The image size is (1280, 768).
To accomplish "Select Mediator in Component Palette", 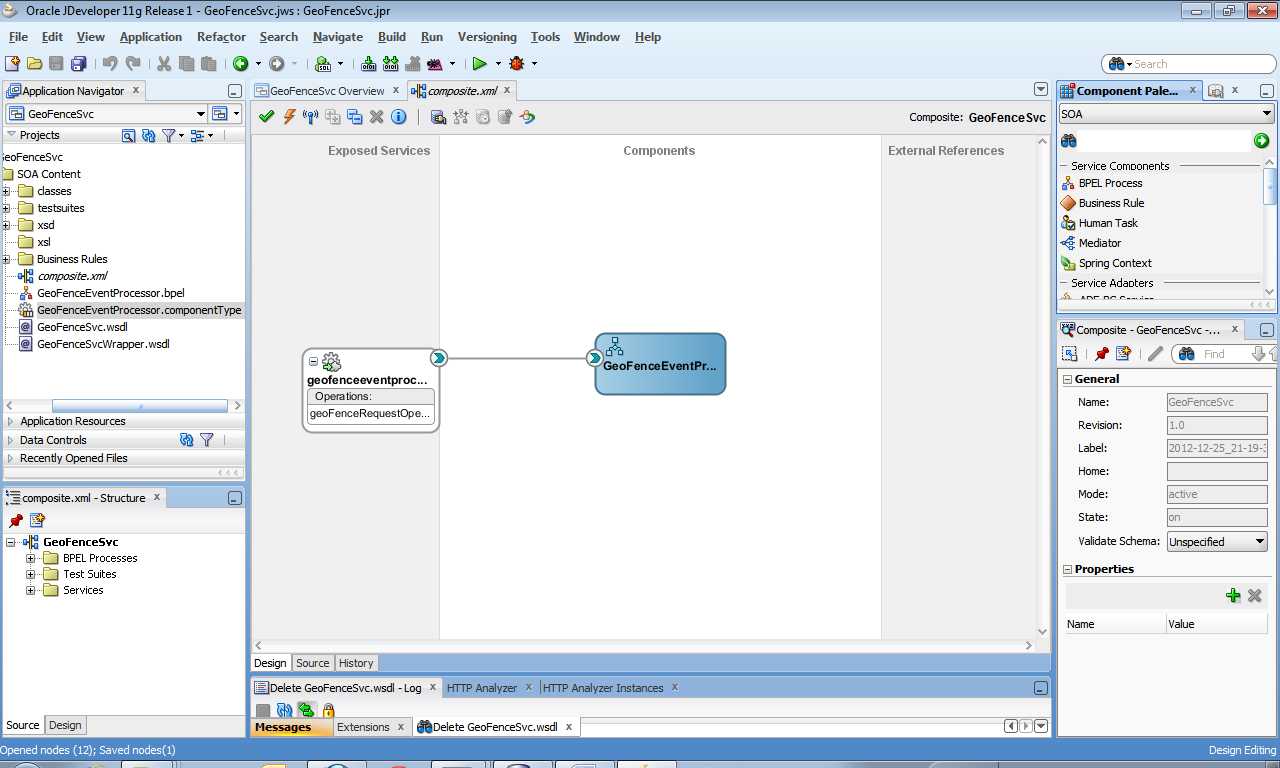I will coord(1100,243).
